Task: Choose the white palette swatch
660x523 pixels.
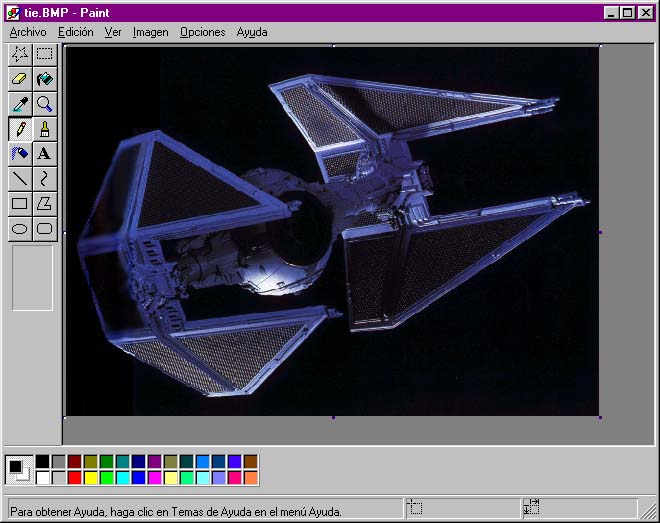Action: (x=42, y=478)
